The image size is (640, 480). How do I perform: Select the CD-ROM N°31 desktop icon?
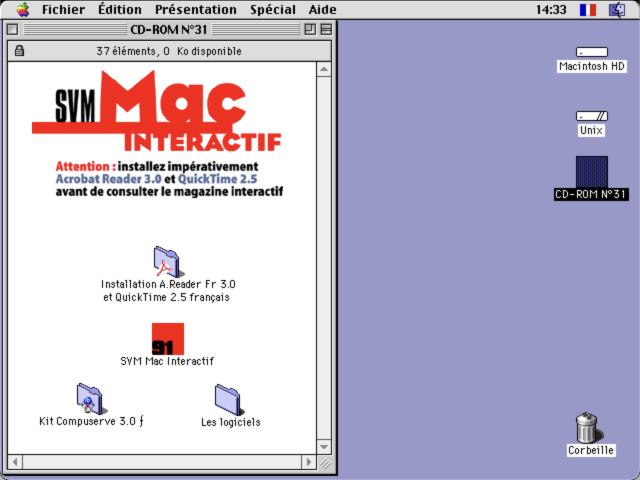tap(591, 172)
